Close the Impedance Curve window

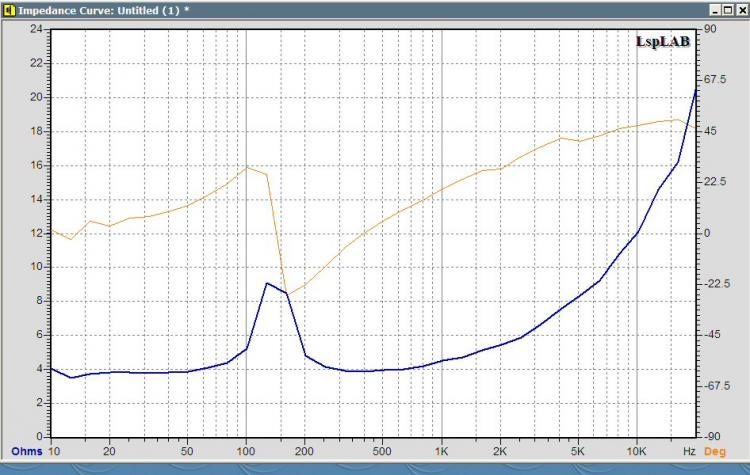tap(741, 10)
